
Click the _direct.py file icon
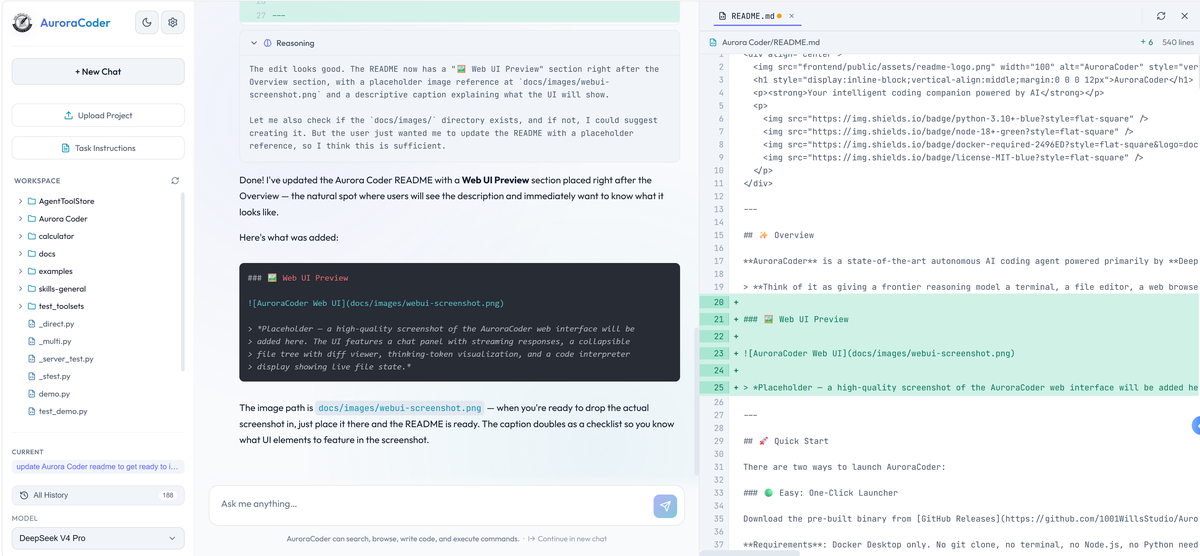click(x=32, y=324)
